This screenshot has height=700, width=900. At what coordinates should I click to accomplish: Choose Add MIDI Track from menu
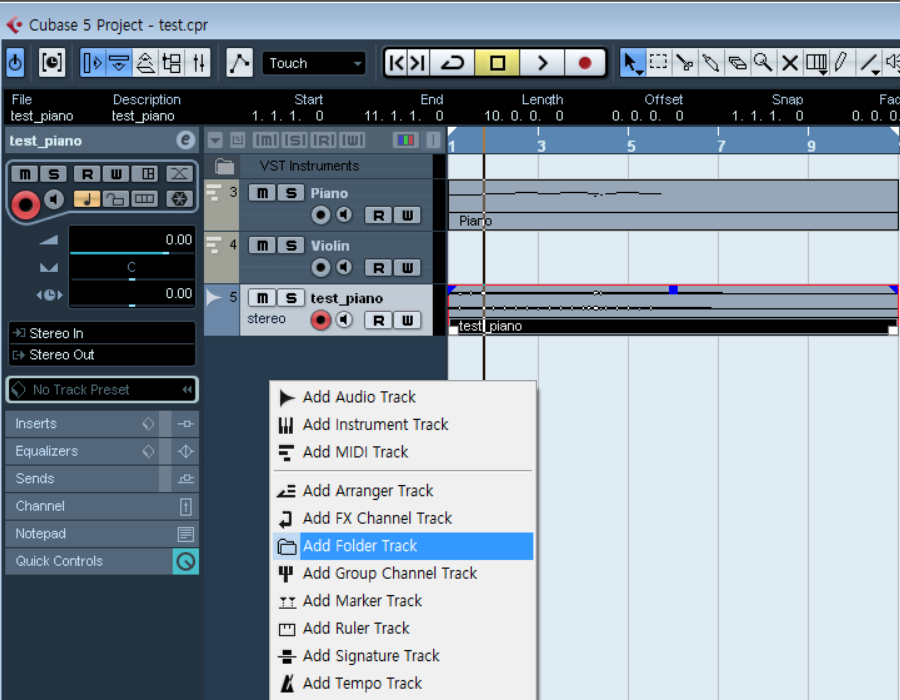pyautogui.click(x=403, y=452)
